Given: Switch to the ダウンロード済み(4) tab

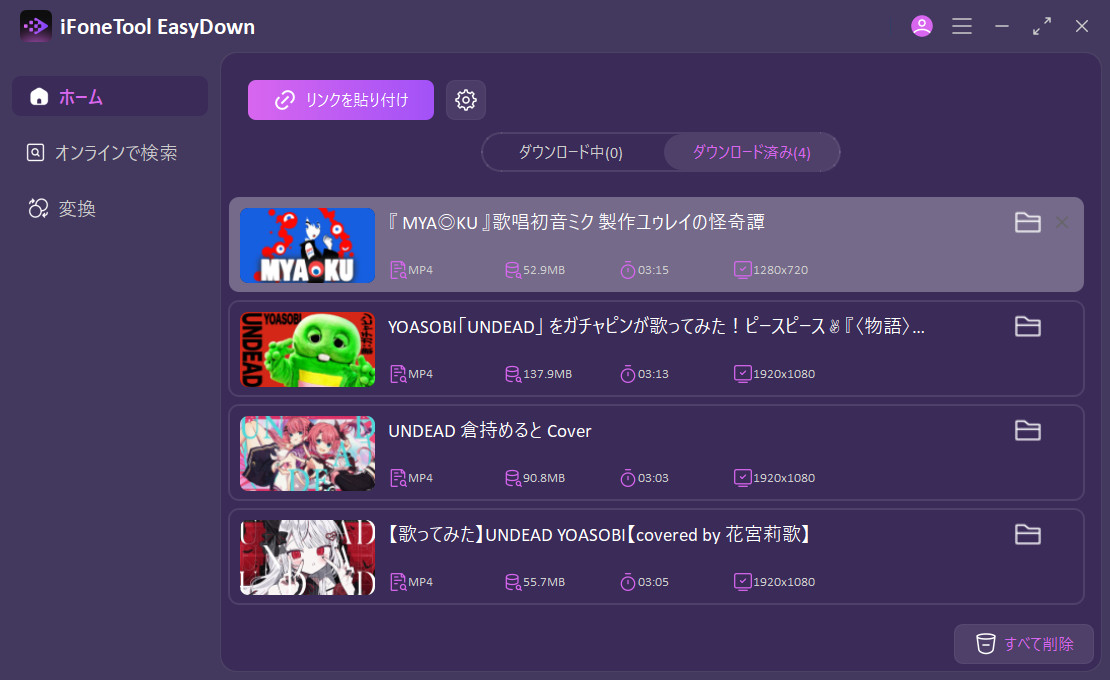Looking at the screenshot, I should [x=752, y=151].
